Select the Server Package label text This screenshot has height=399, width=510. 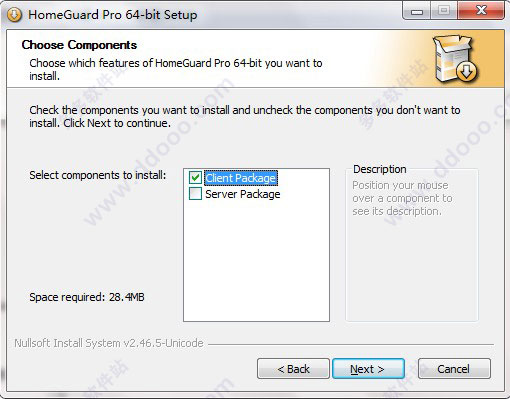coord(243,194)
